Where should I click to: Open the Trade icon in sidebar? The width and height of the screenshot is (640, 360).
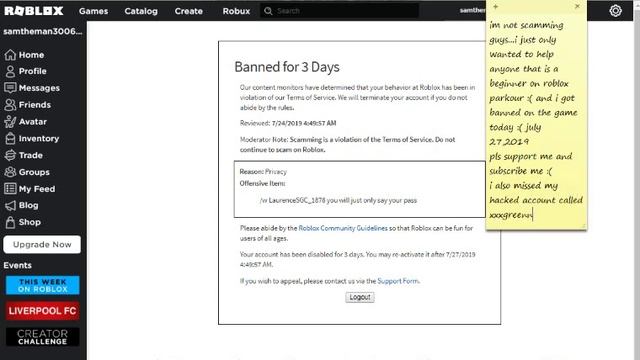click(10, 155)
